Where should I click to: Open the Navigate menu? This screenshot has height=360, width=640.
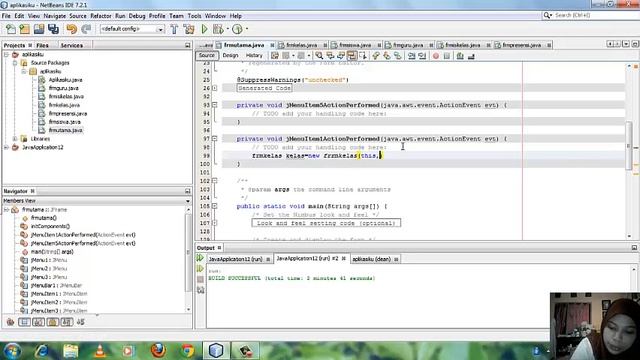[x=55, y=16]
